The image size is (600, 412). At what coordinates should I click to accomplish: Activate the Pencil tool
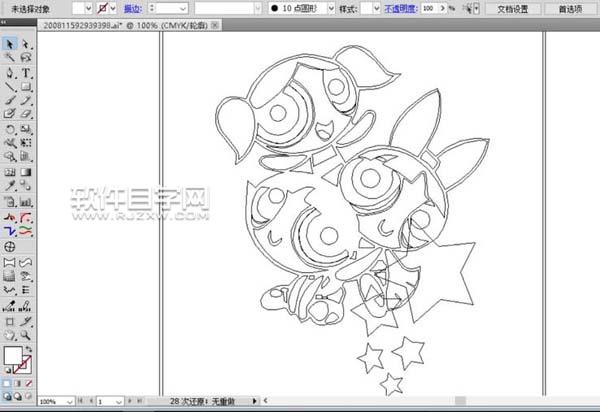coord(26,100)
